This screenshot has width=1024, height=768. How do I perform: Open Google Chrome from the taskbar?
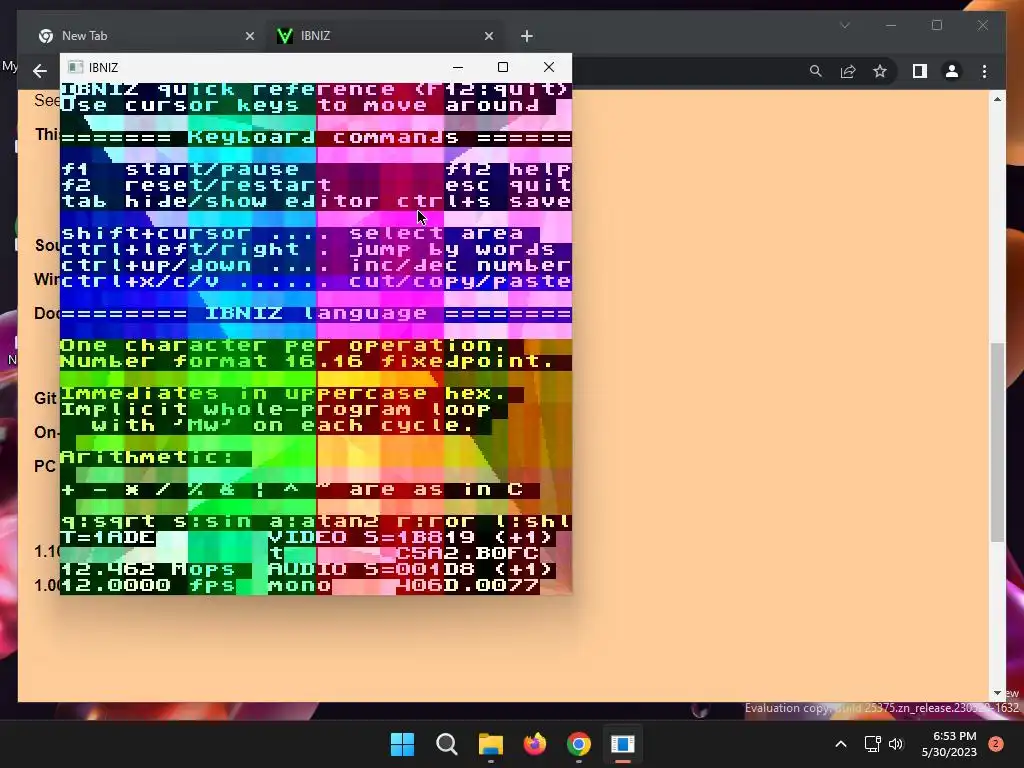tap(579, 744)
